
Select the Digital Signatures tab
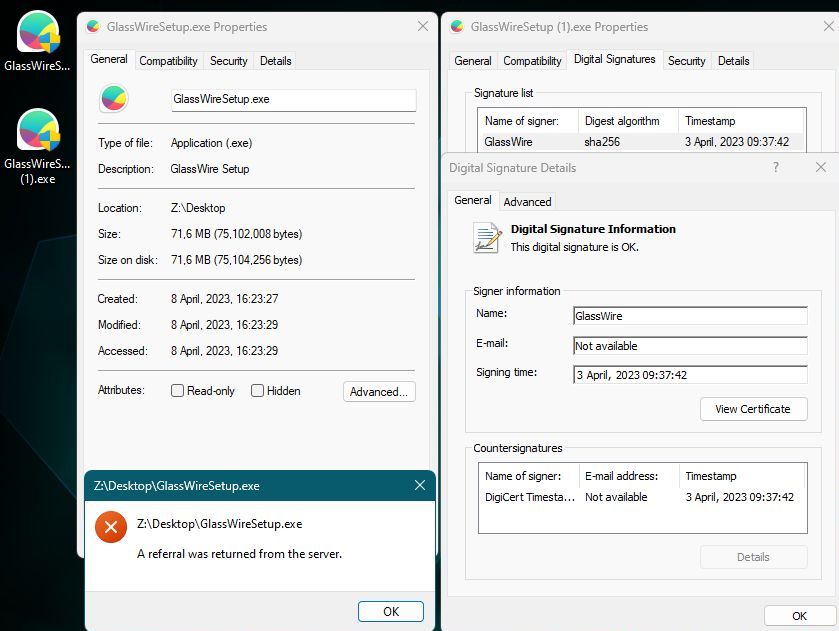615,59
